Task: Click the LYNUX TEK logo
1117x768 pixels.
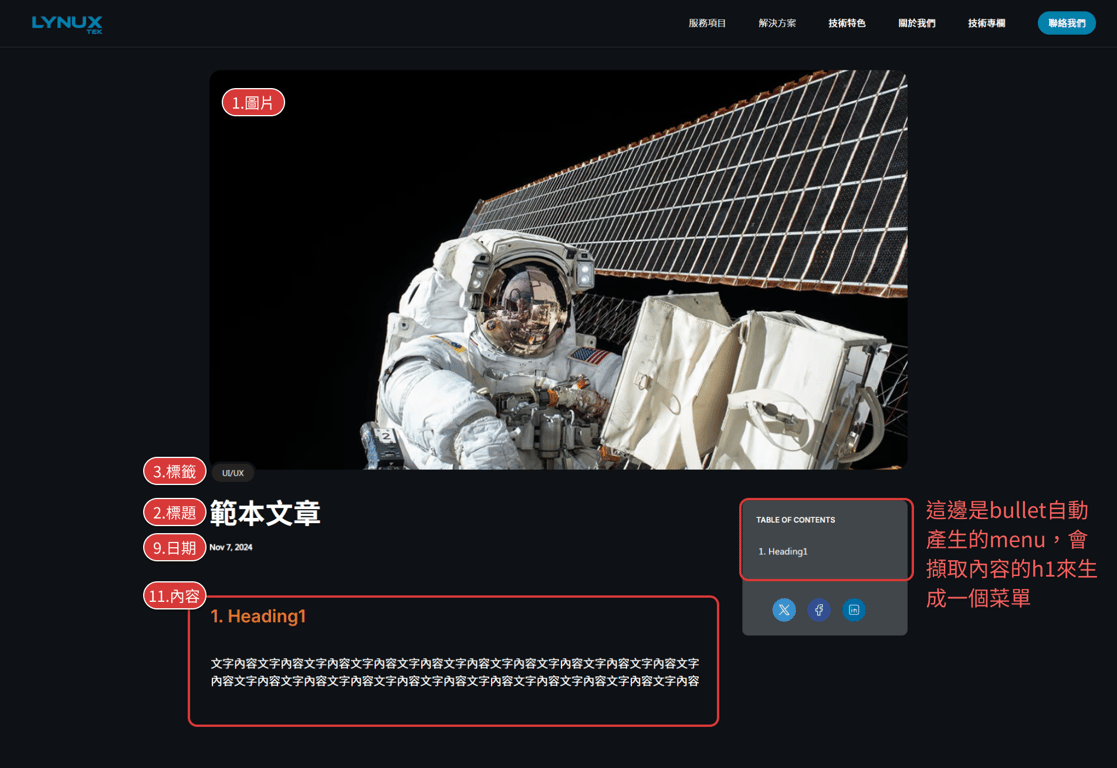Action: [x=66, y=22]
